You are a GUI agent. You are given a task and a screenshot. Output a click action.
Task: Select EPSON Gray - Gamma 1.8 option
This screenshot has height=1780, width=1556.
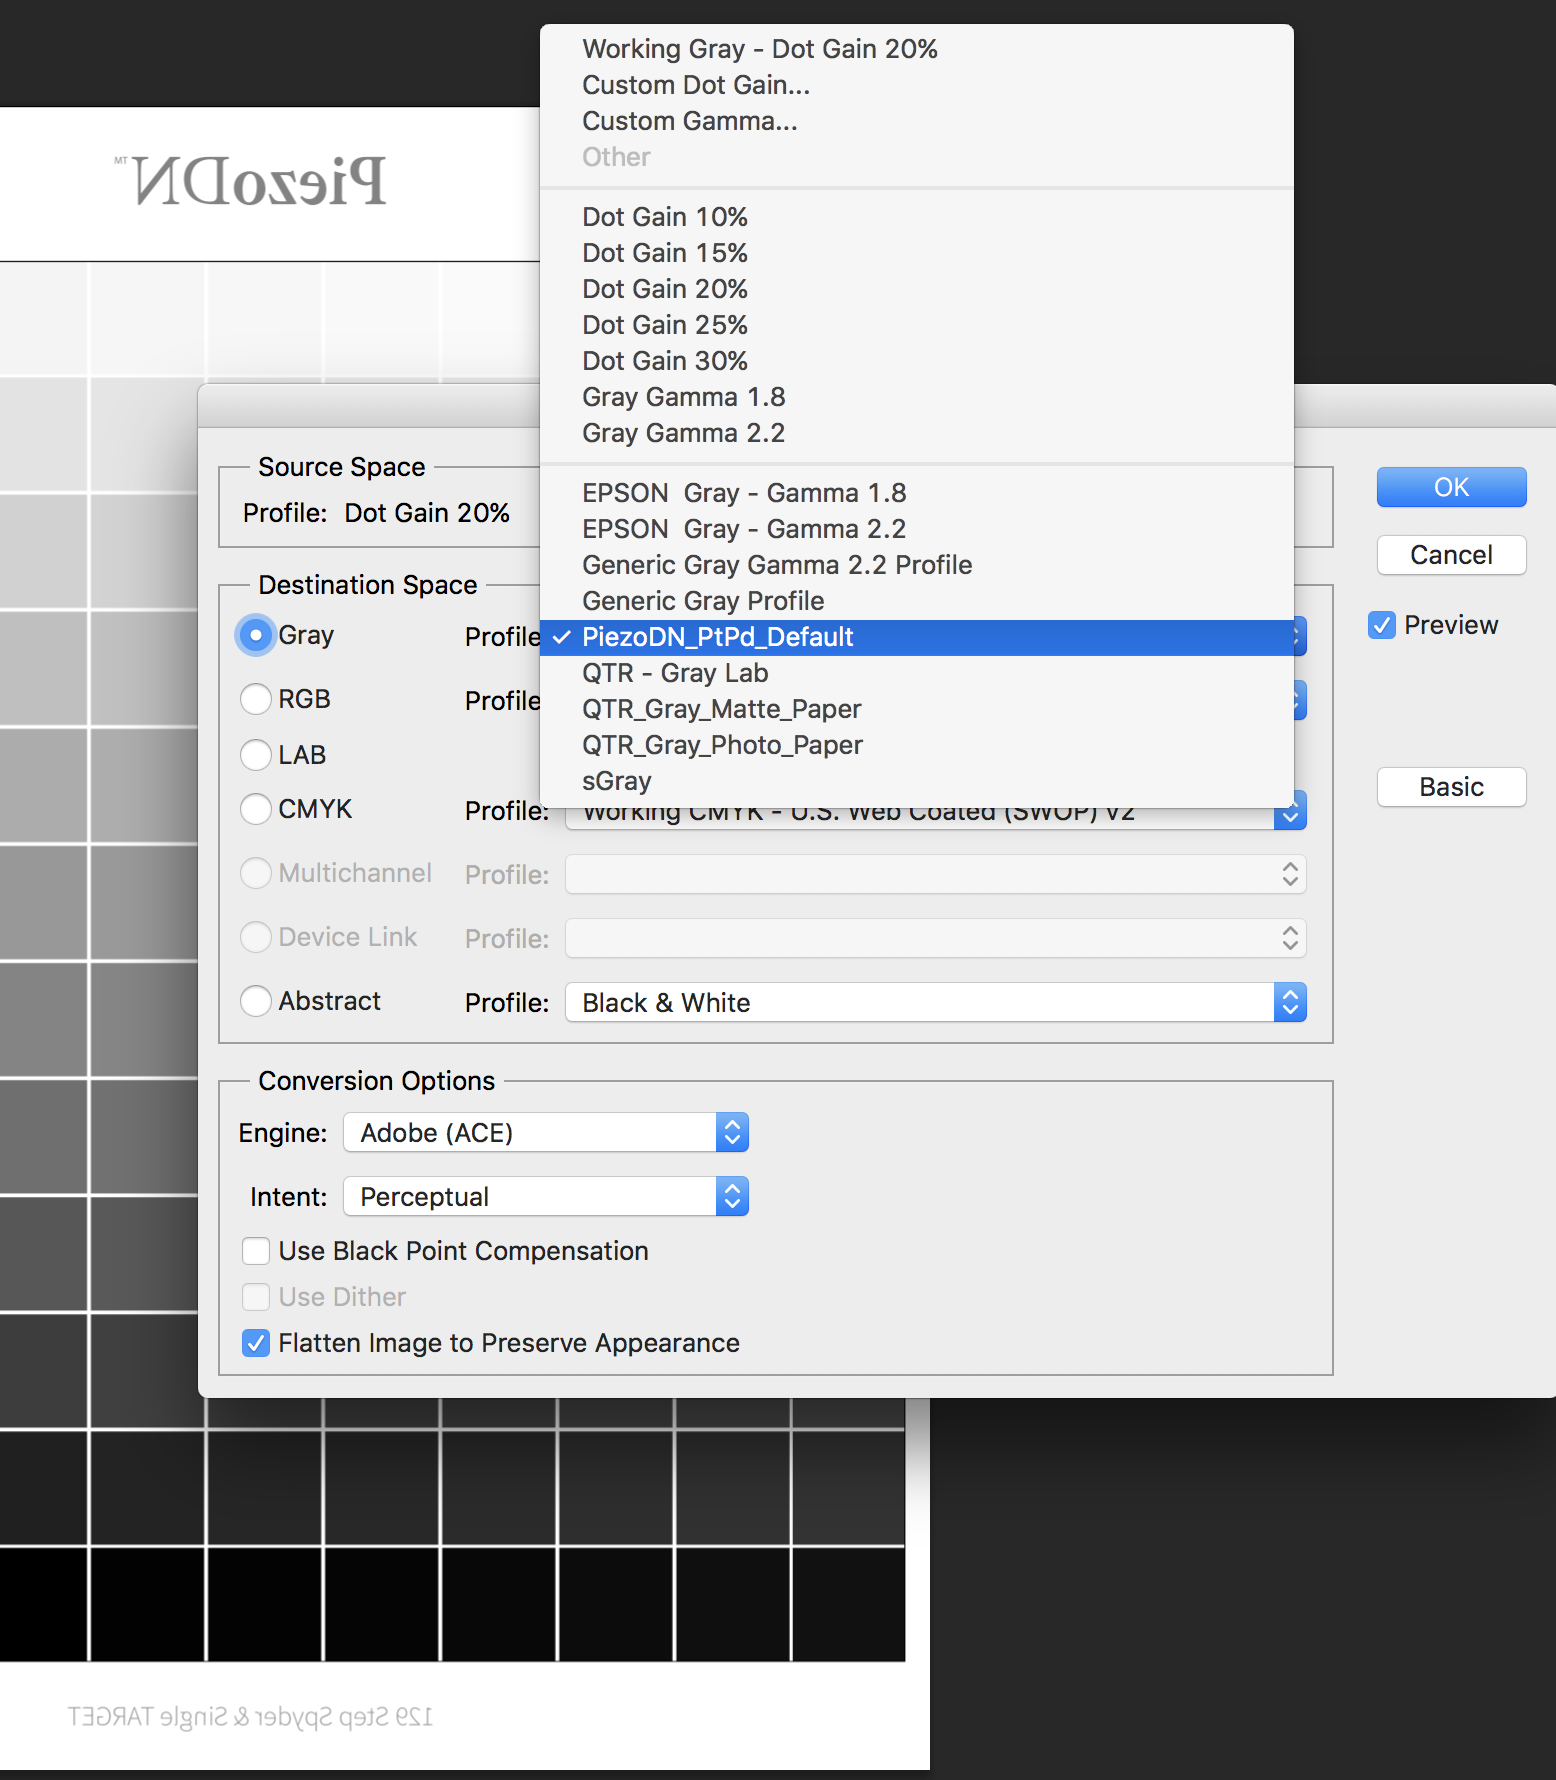(744, 493)
